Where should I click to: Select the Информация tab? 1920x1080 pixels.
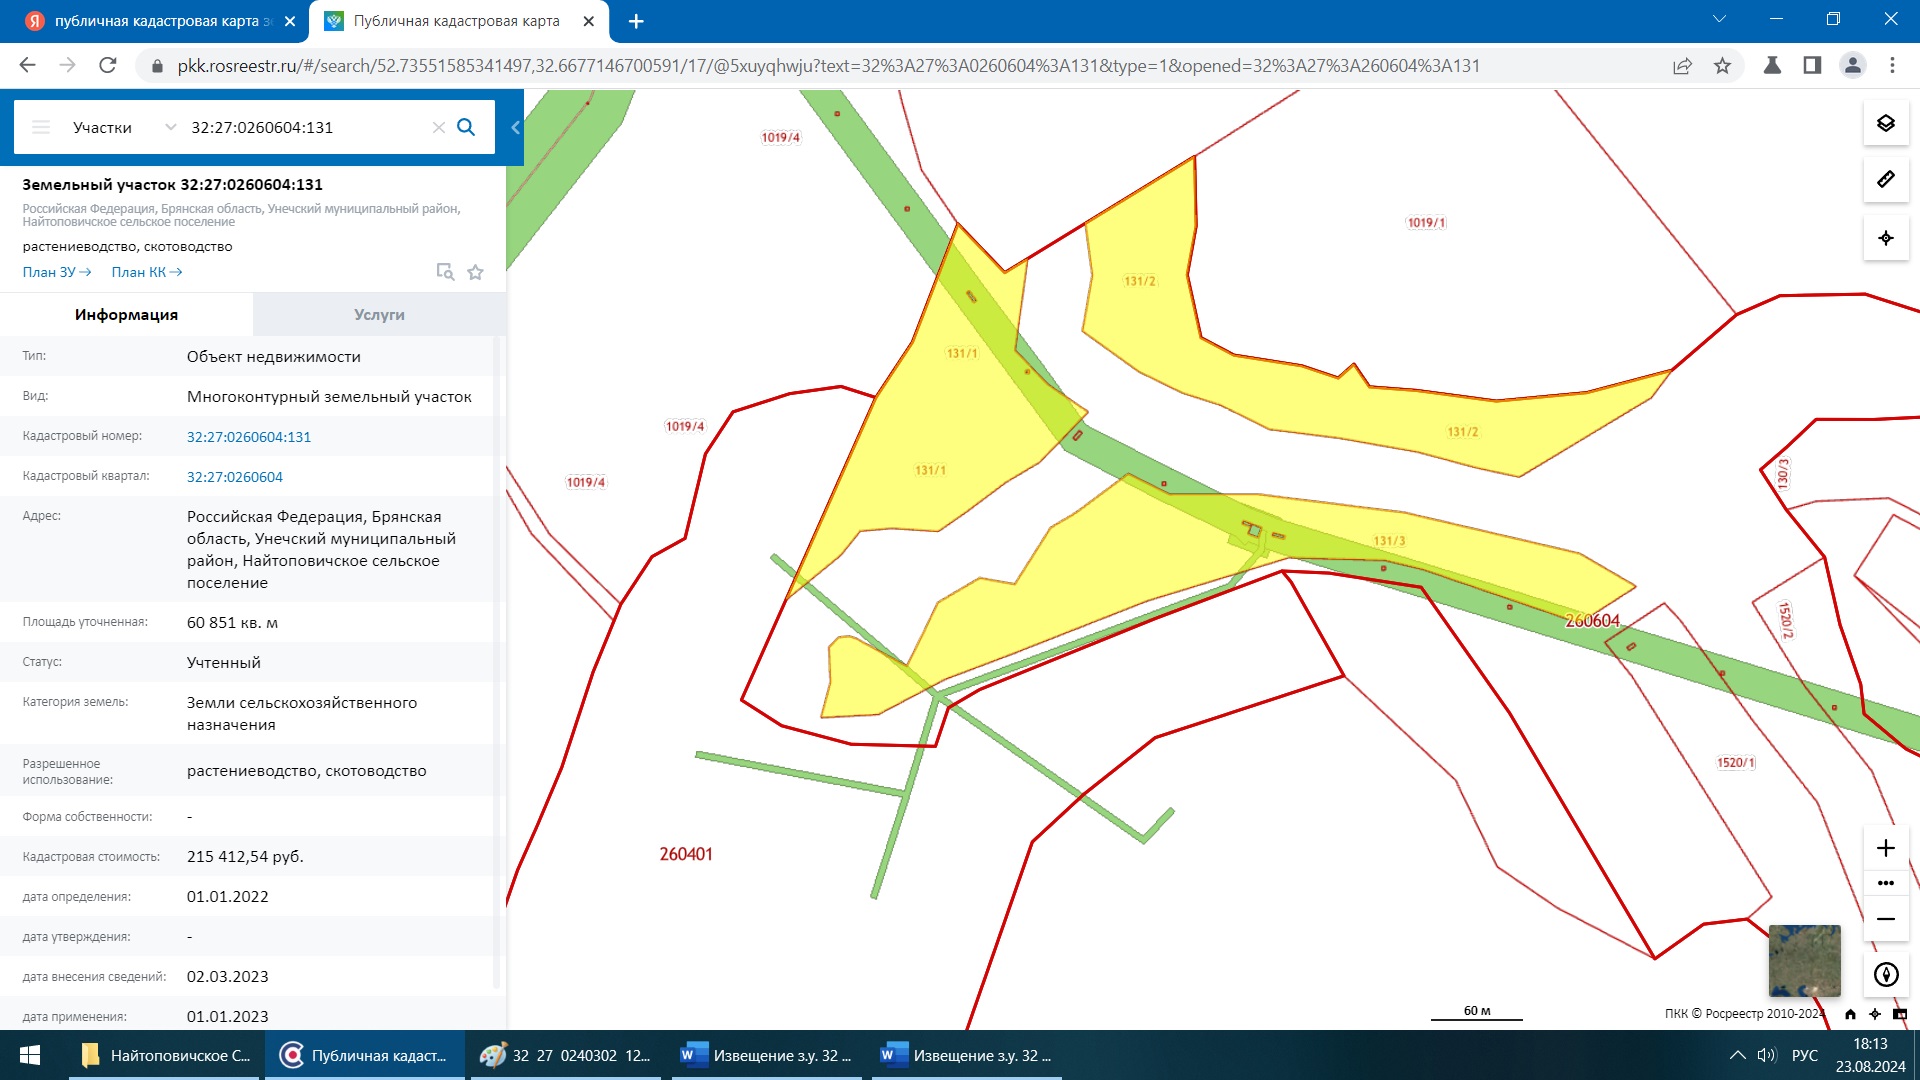point(126,314)
